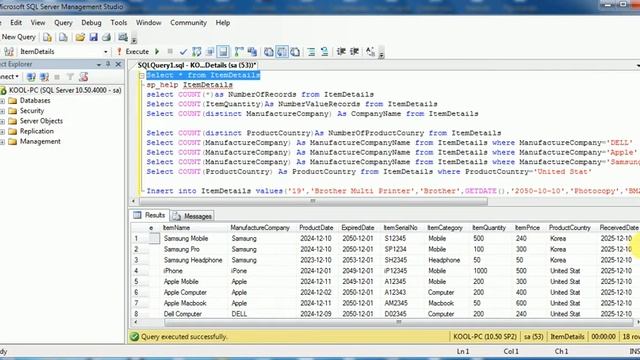Toggle Include Client Statistics

pyautogui.click(x=252, y=52)
